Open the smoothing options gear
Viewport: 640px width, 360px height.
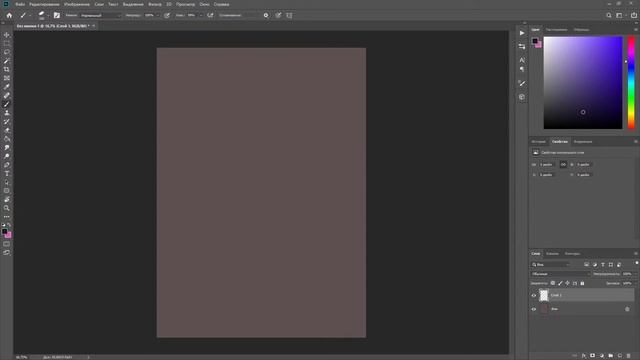[266, 16]
